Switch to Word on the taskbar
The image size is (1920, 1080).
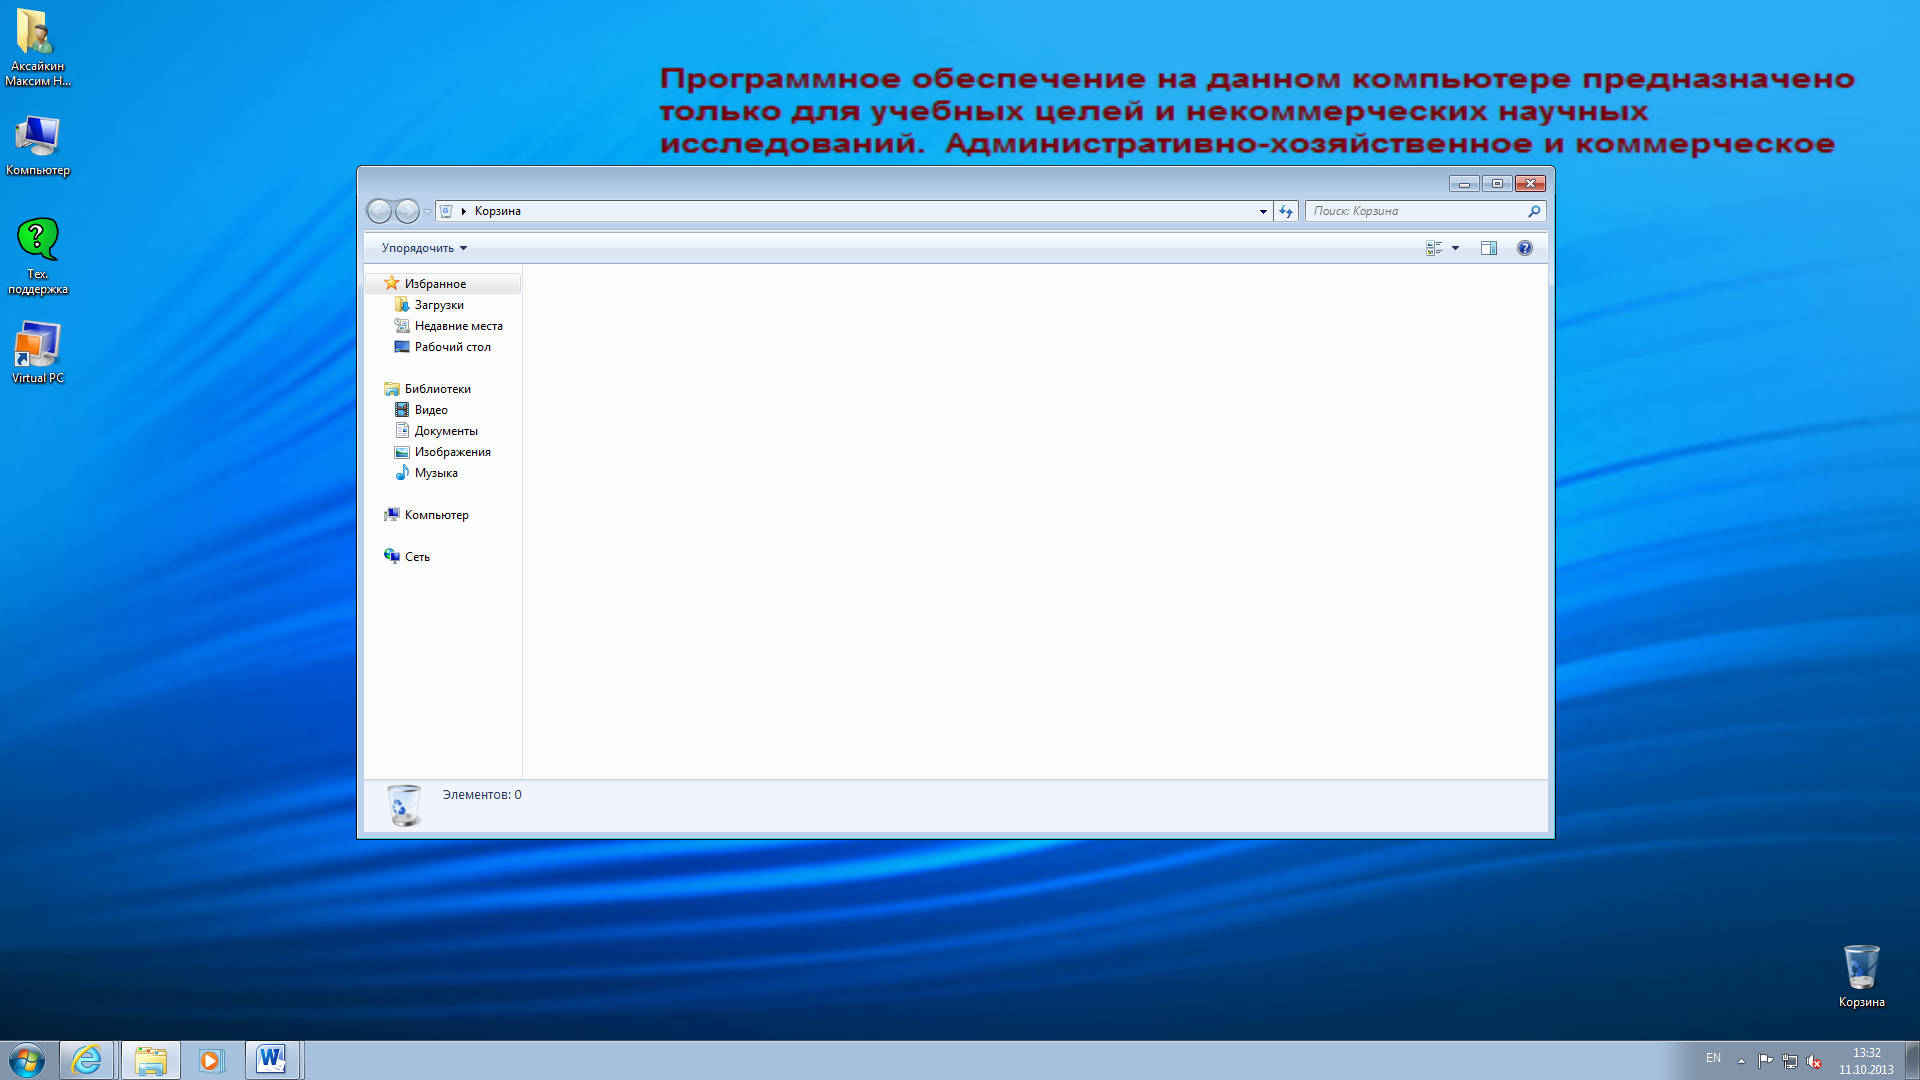click(272, 1060)
